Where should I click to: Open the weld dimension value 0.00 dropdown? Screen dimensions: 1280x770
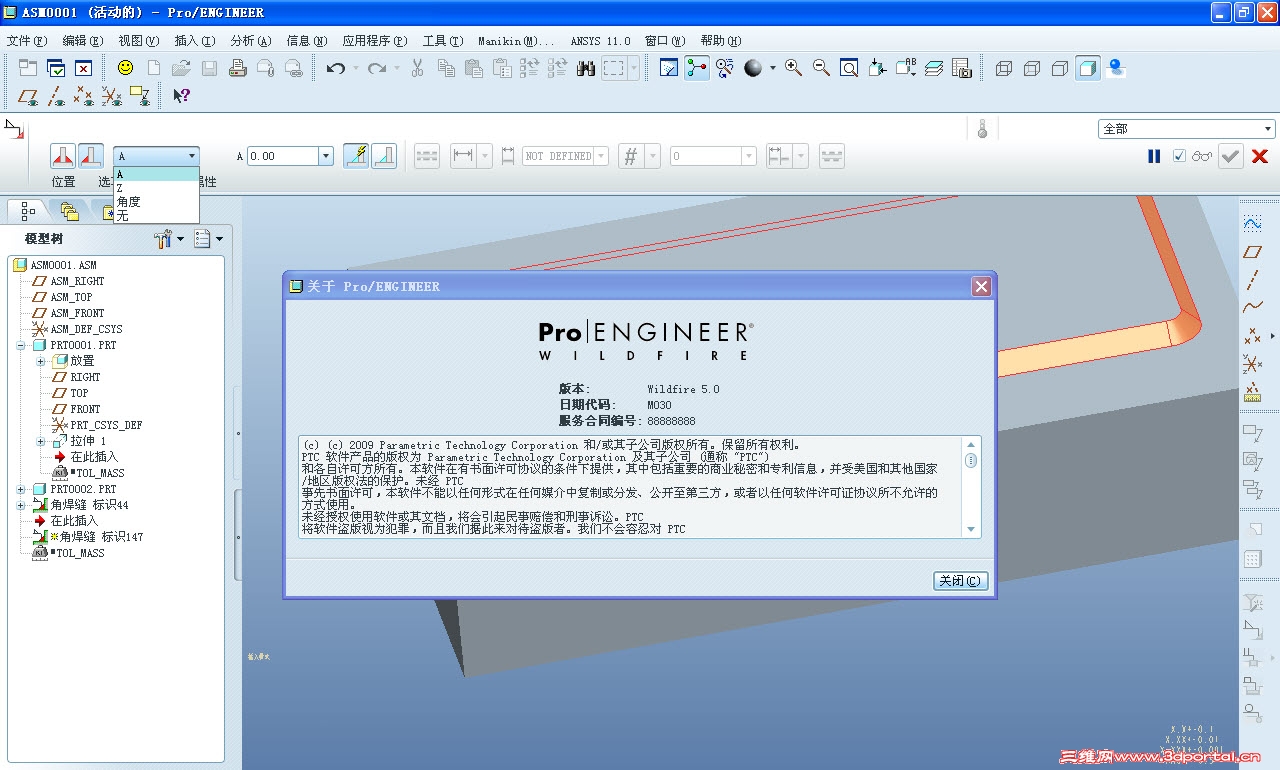click(x=326, y=156)
